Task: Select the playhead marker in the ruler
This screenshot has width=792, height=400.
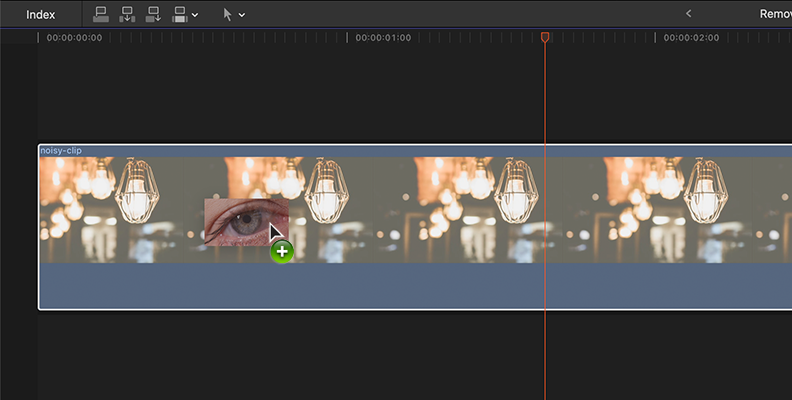Action: 545,37
